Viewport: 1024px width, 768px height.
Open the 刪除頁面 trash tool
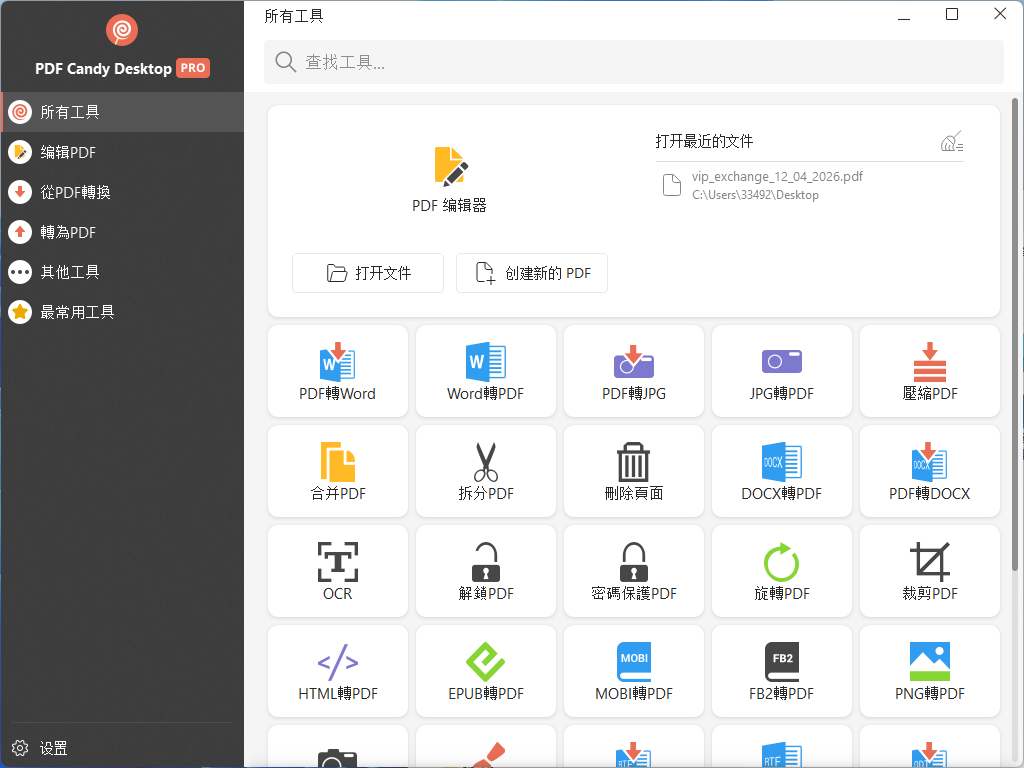click(x=633, y=471)
